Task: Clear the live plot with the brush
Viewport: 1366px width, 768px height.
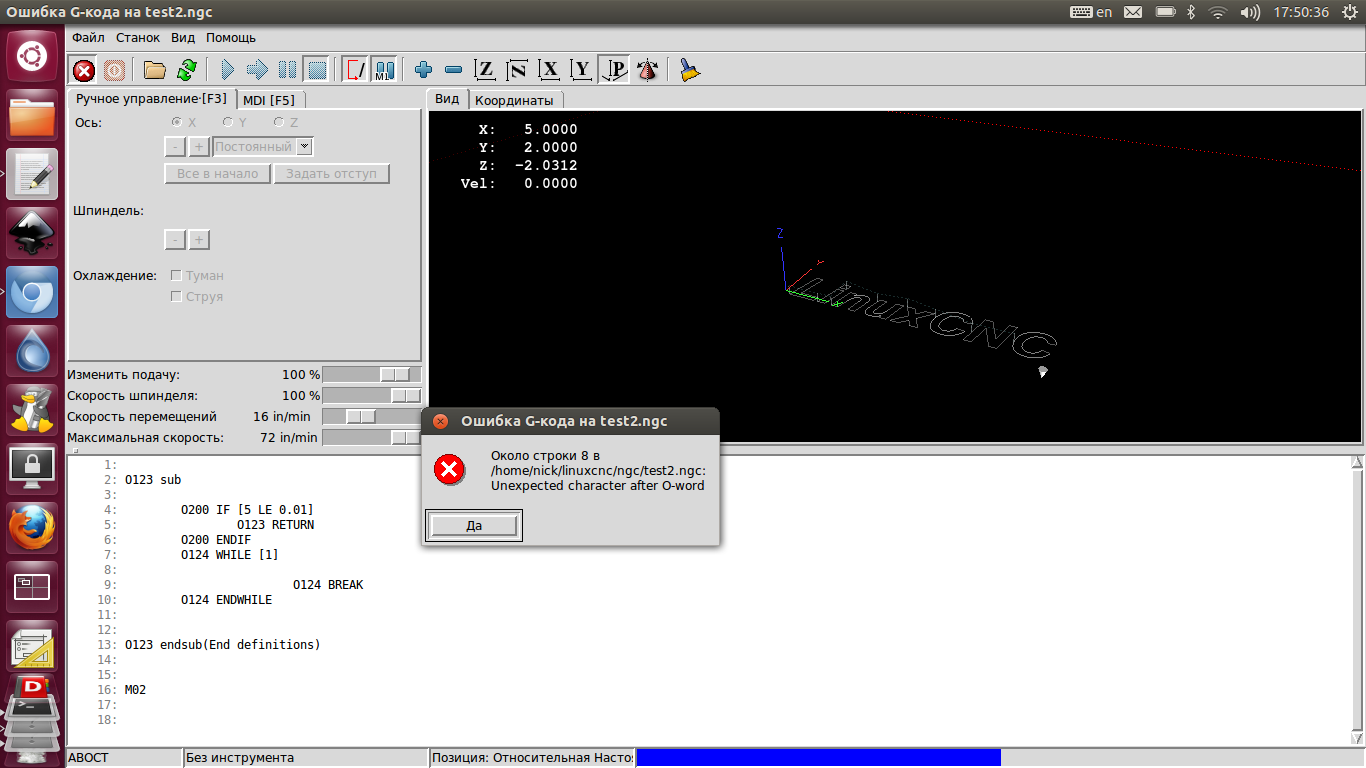Action: 689,70
